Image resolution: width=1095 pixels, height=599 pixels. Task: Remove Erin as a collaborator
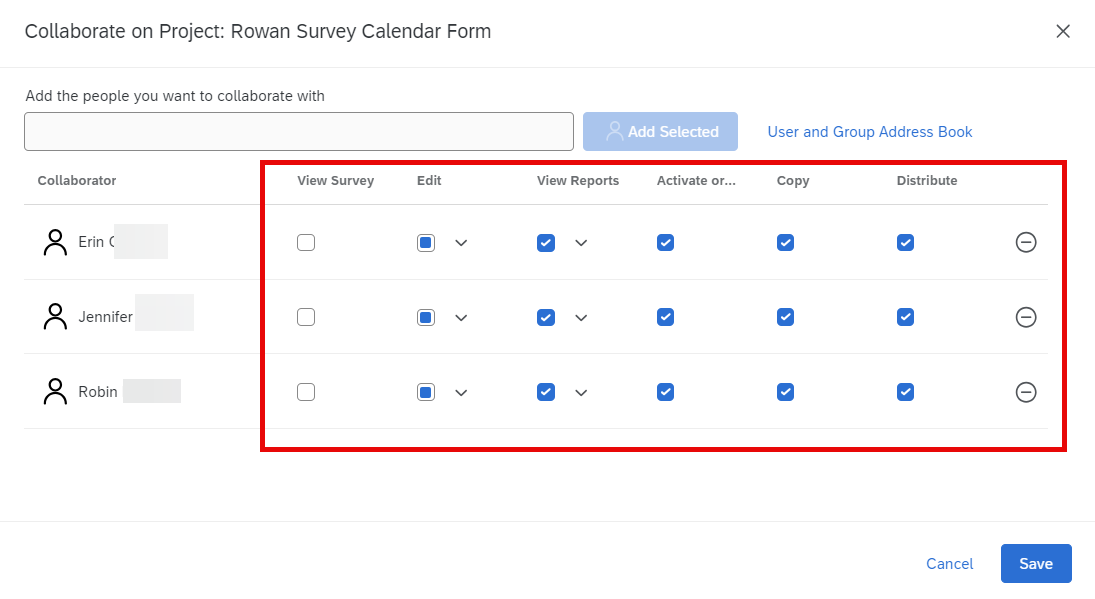tap(1025, 242)
